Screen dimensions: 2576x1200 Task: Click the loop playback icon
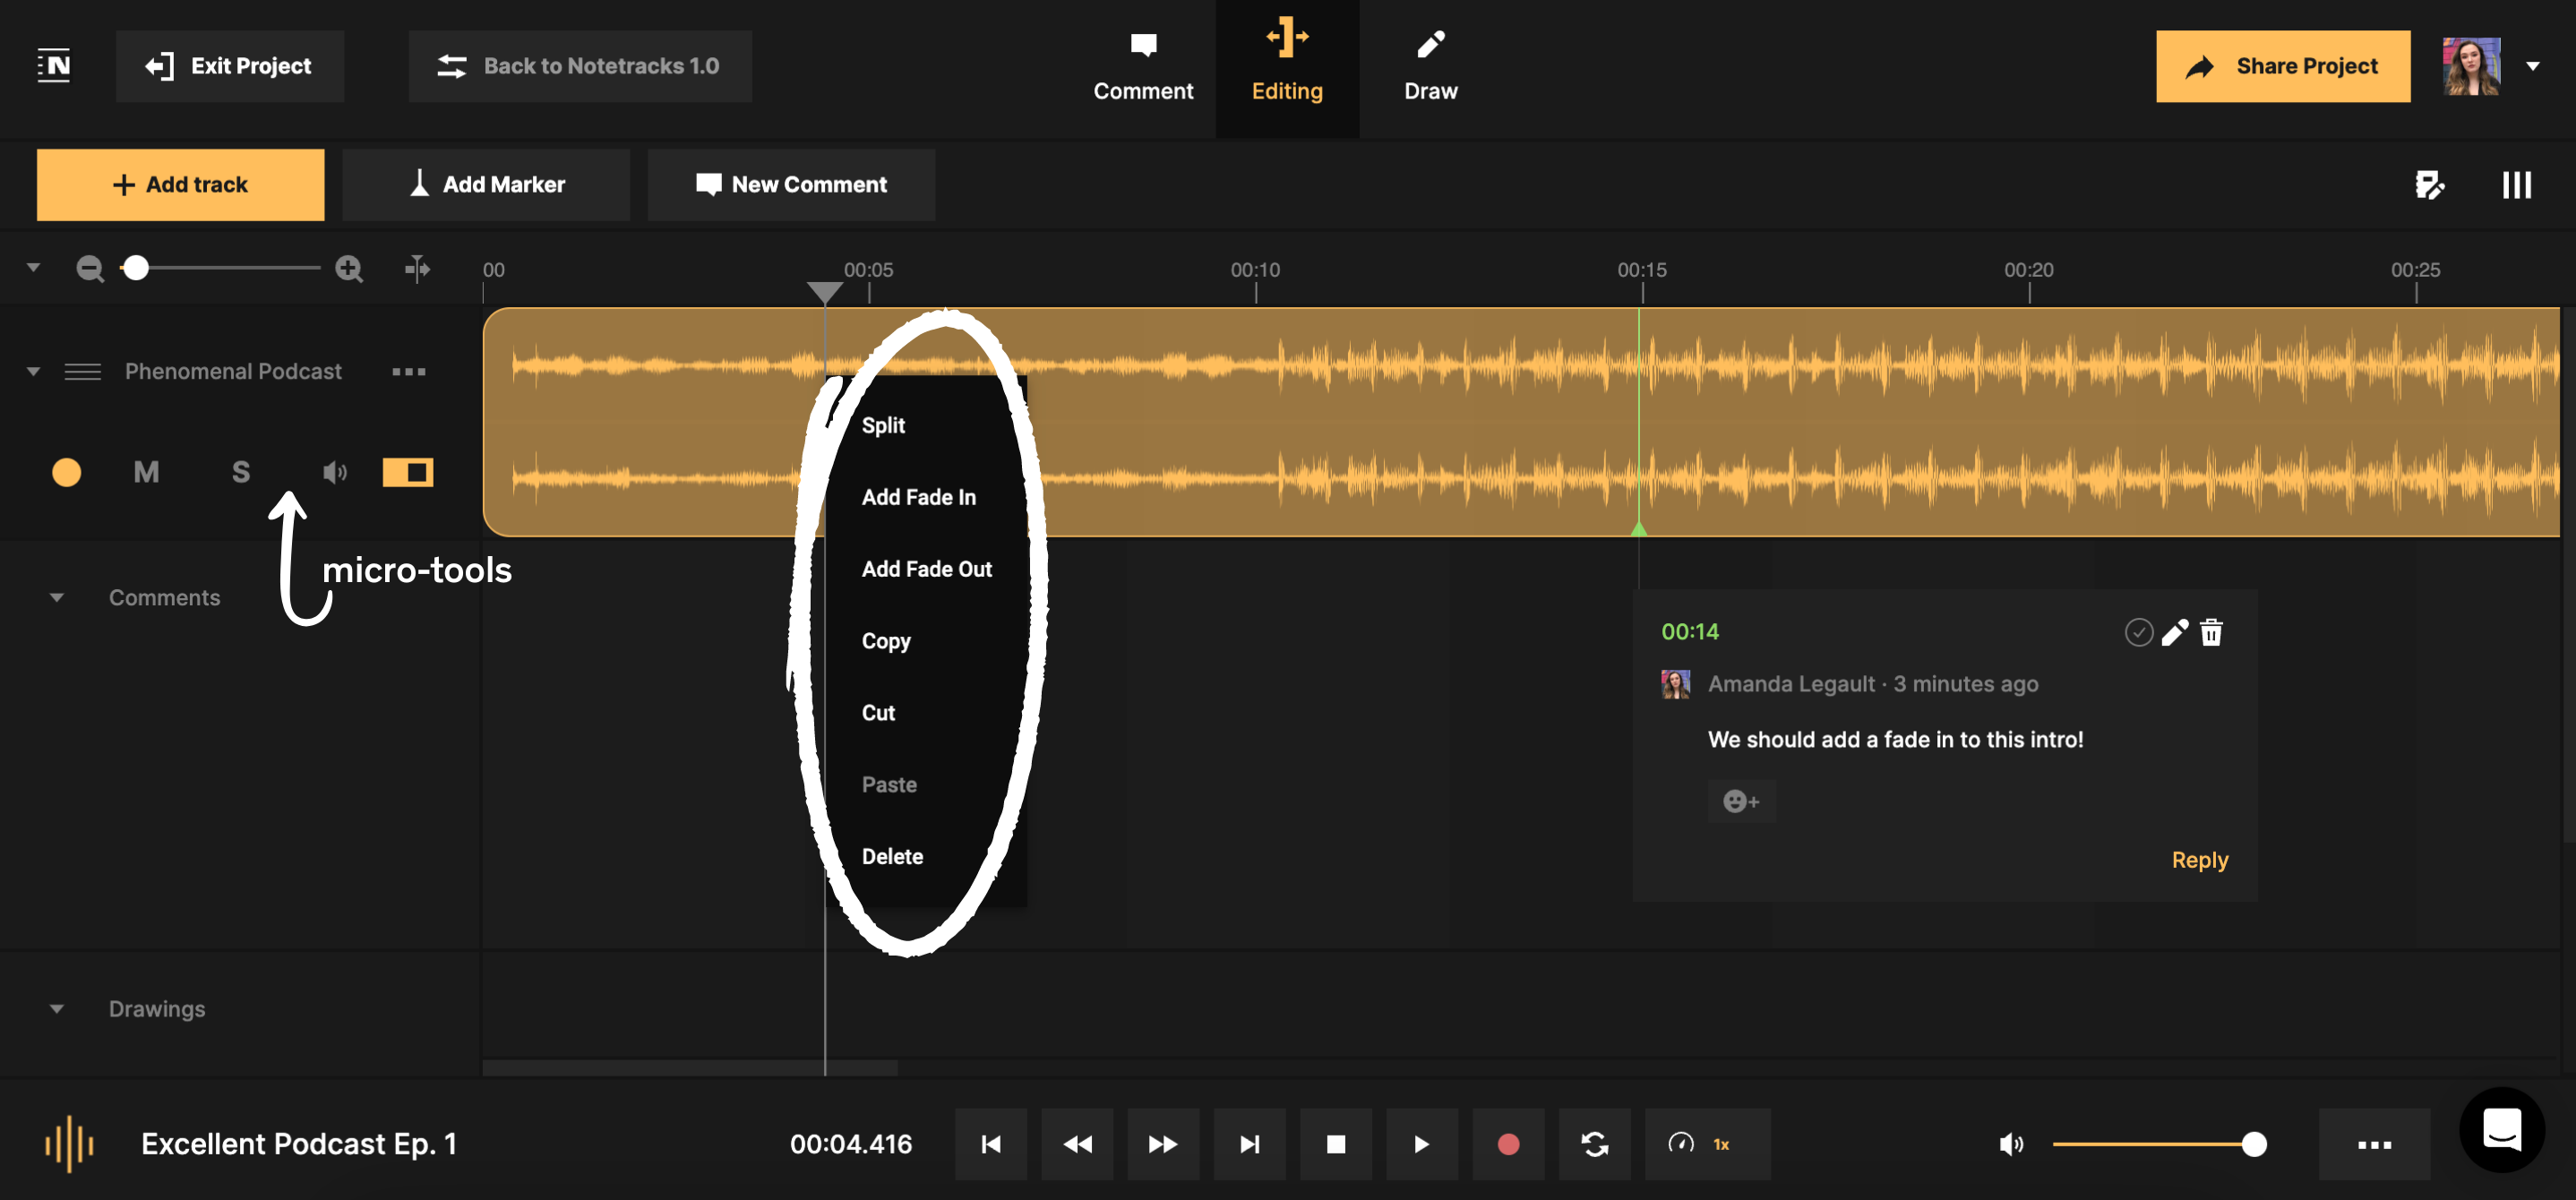coord(1594,1144)
